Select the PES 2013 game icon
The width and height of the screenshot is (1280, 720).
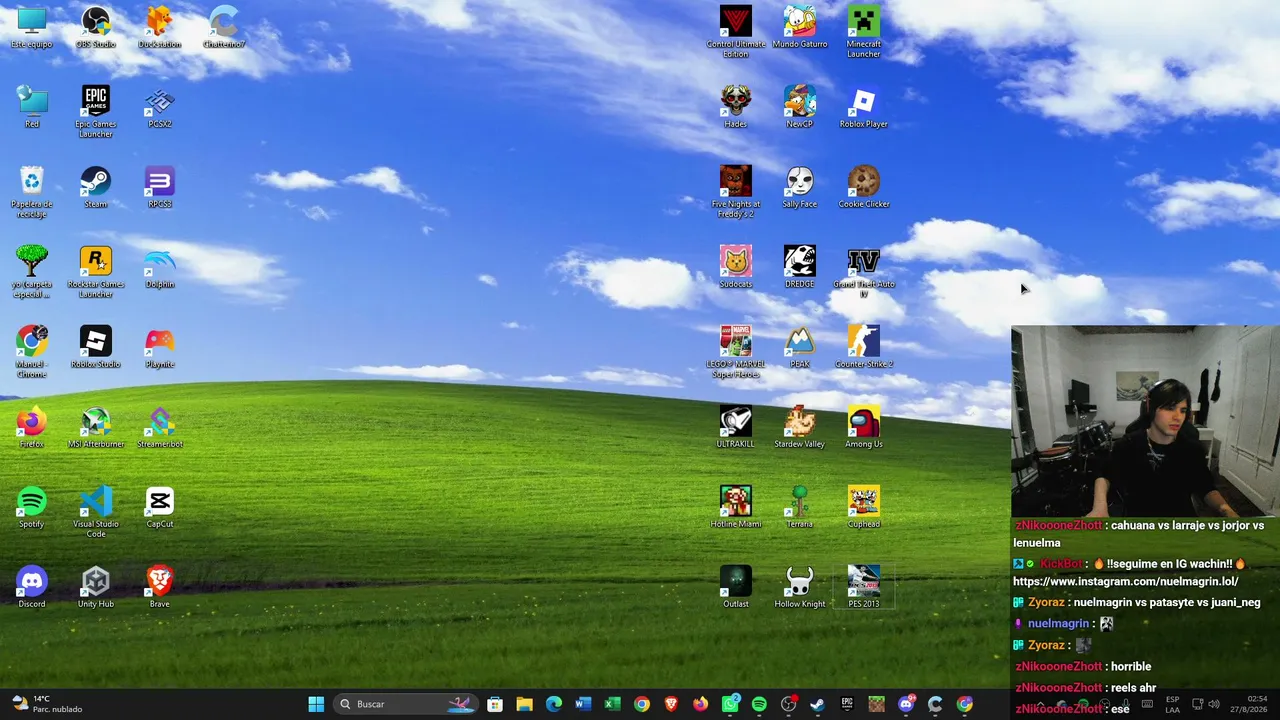[864, 587]
